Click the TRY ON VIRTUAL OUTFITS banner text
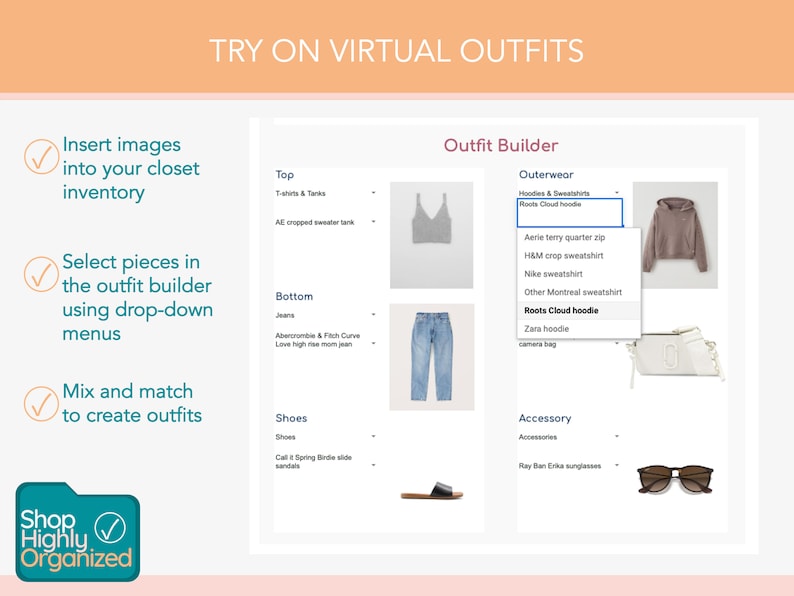Viewport: 794px width, 596px height. [396, 51]
